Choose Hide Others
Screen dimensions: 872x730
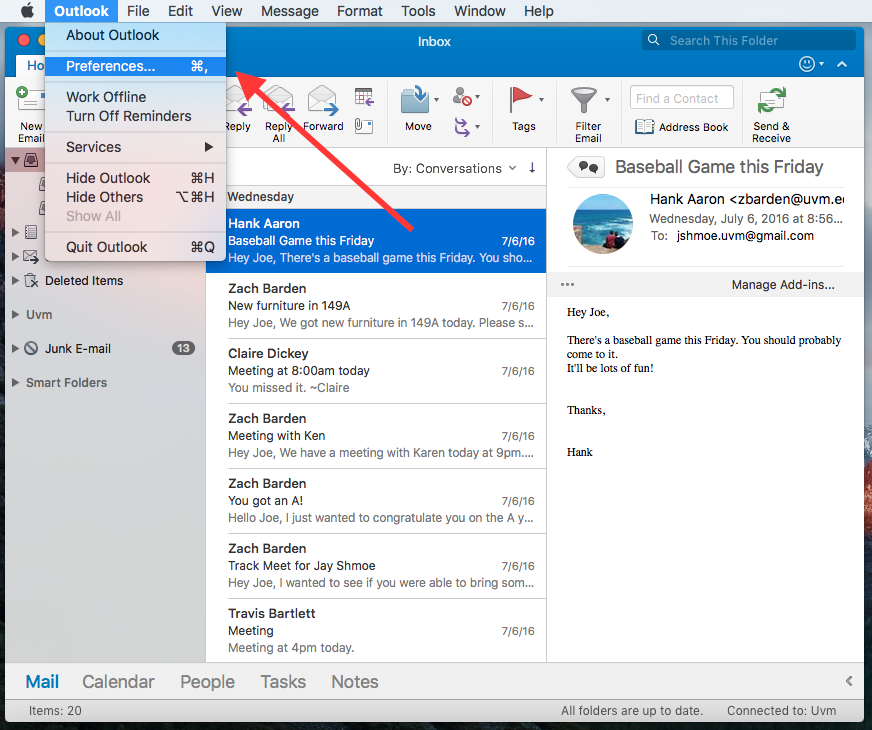pyautogui.click(x=136, y=197)
